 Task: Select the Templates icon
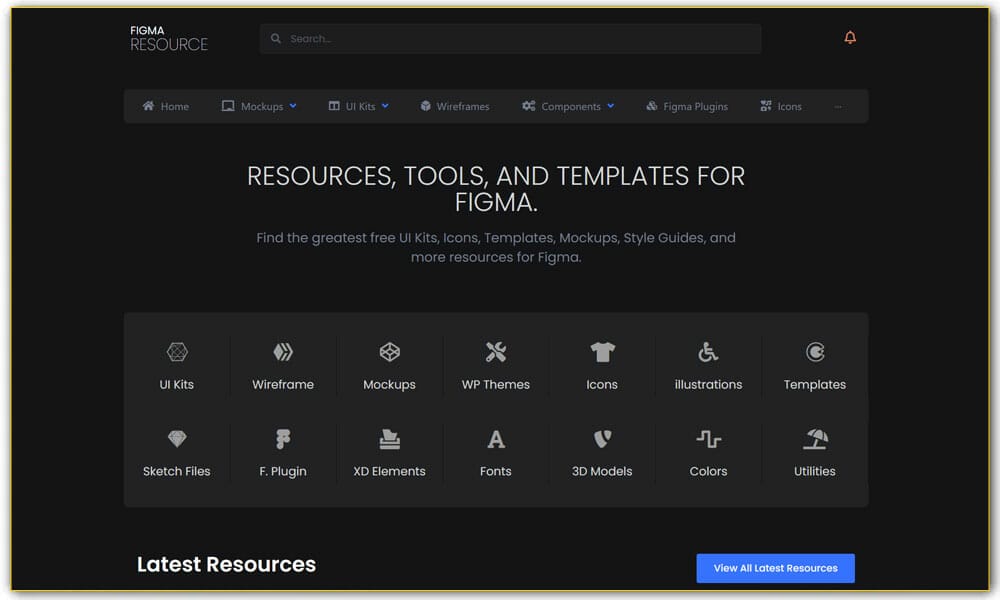pos(814,352)
